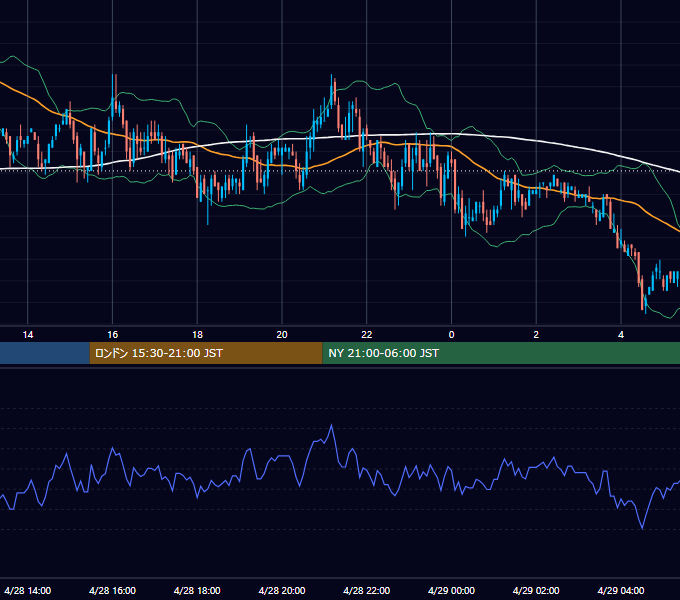Click the 18 hour label on price chart axis
This screenshot has width=680, height=600.
[x=197, y=335]
